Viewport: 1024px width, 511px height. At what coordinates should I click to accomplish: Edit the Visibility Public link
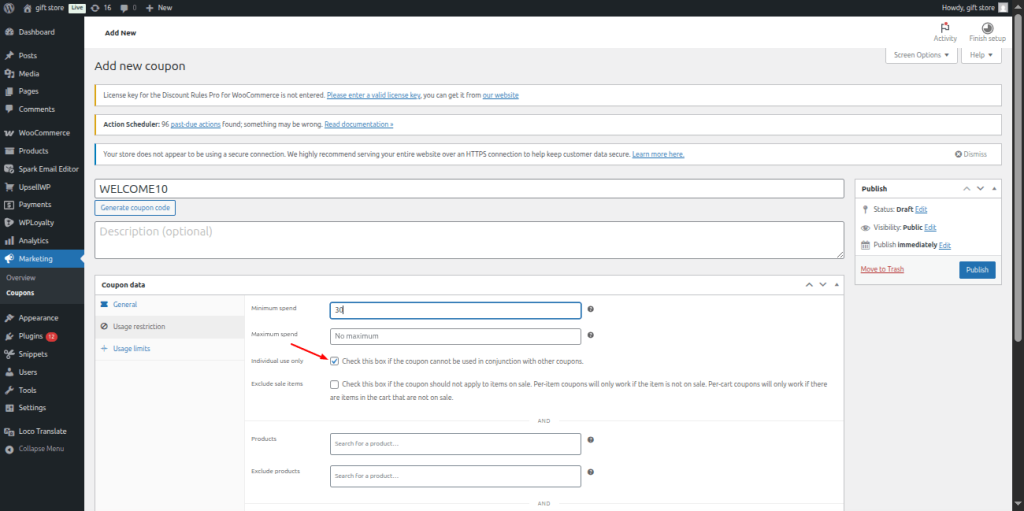click(930, 227)
